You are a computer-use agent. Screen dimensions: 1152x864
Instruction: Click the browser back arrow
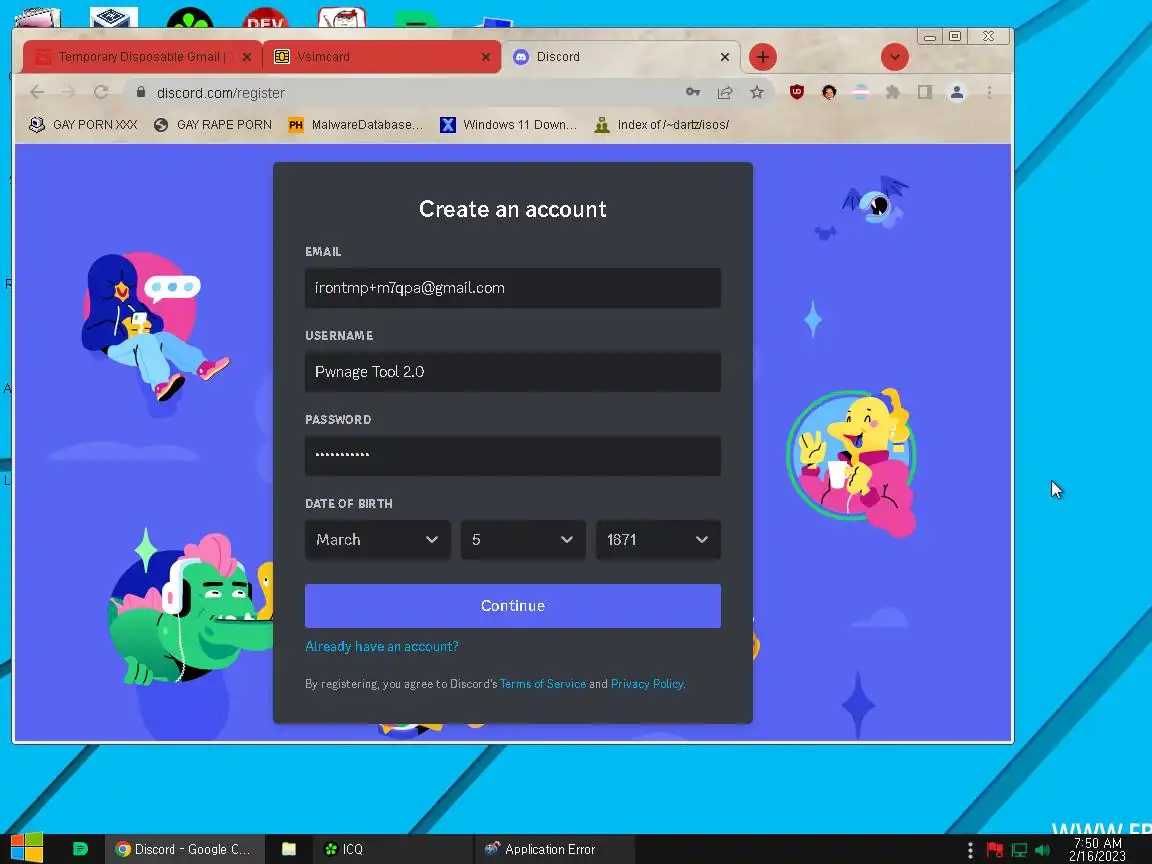tap(37, 93)
